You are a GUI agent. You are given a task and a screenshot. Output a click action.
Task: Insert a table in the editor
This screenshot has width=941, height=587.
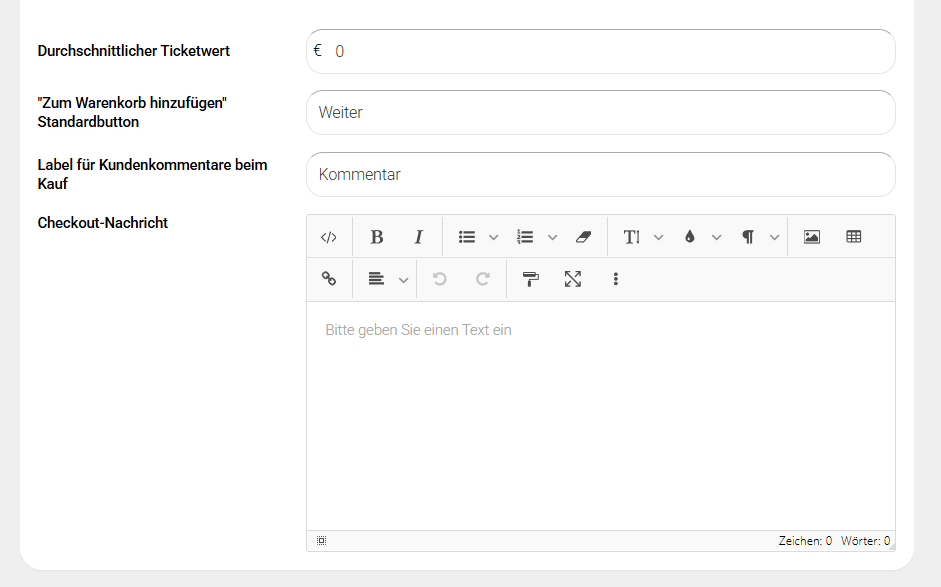tap(854, 237)
